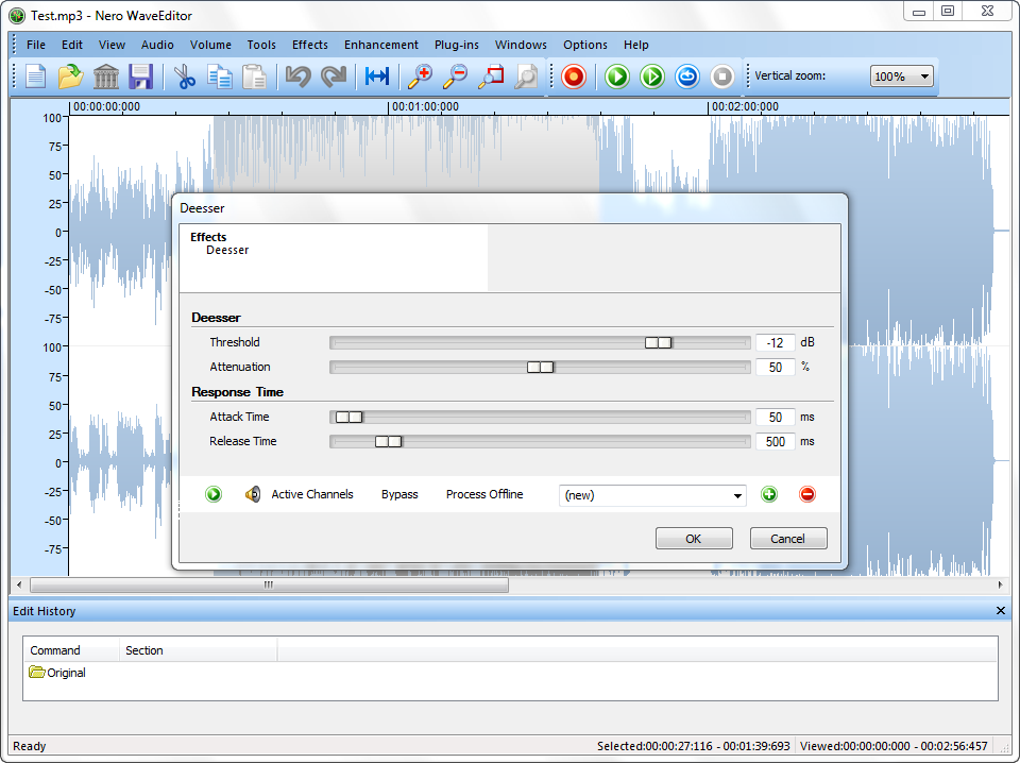Save the file with the floppy disk icon
The image size is (1020, 763).
pyautogui.click(x=141, y=77)
